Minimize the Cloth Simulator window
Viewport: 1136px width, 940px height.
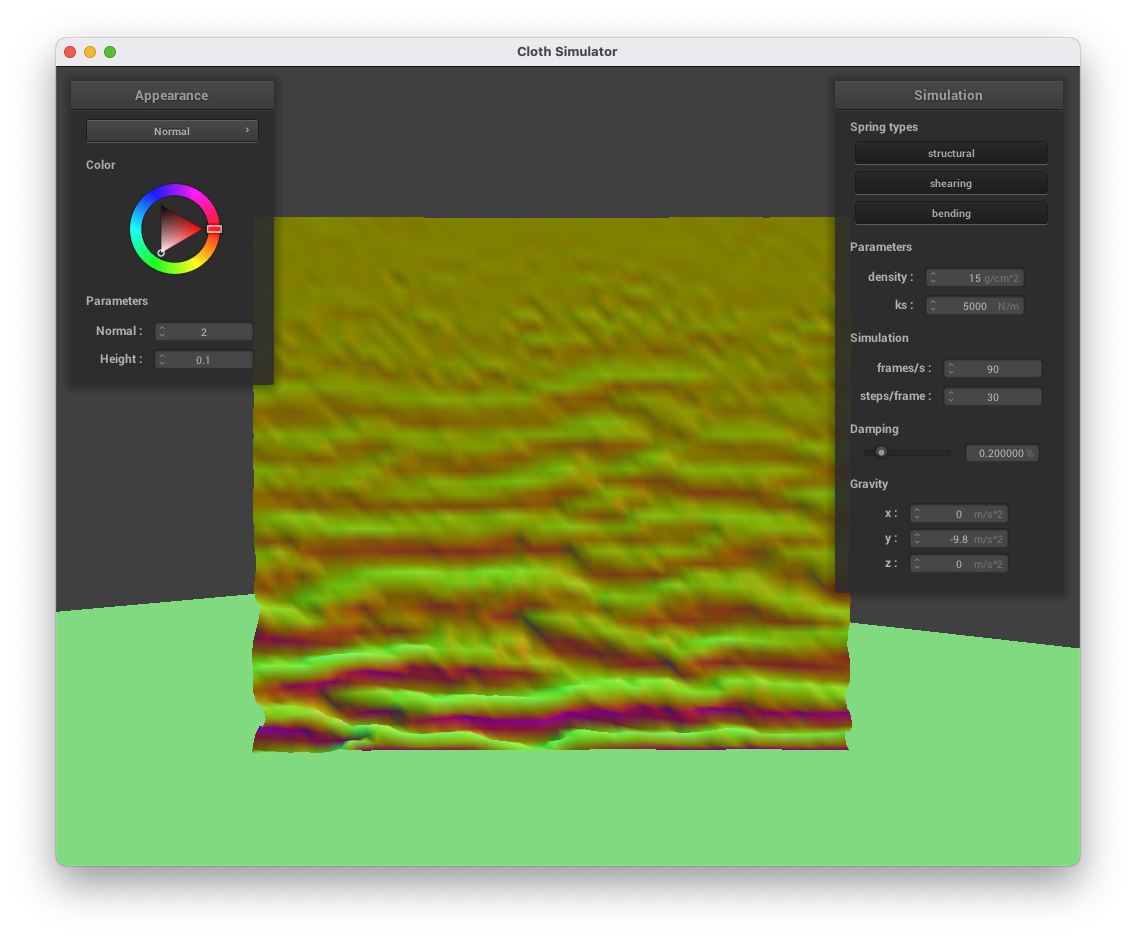[x=90, y=52]
